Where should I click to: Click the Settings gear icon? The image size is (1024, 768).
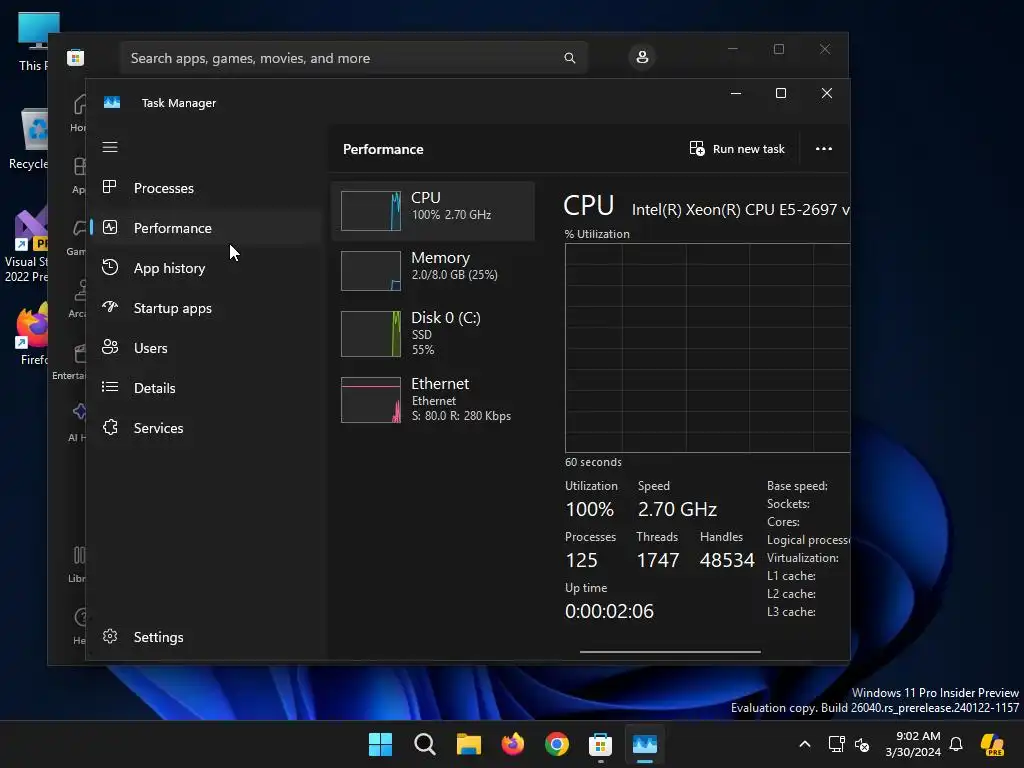click(x=110, y=636)
